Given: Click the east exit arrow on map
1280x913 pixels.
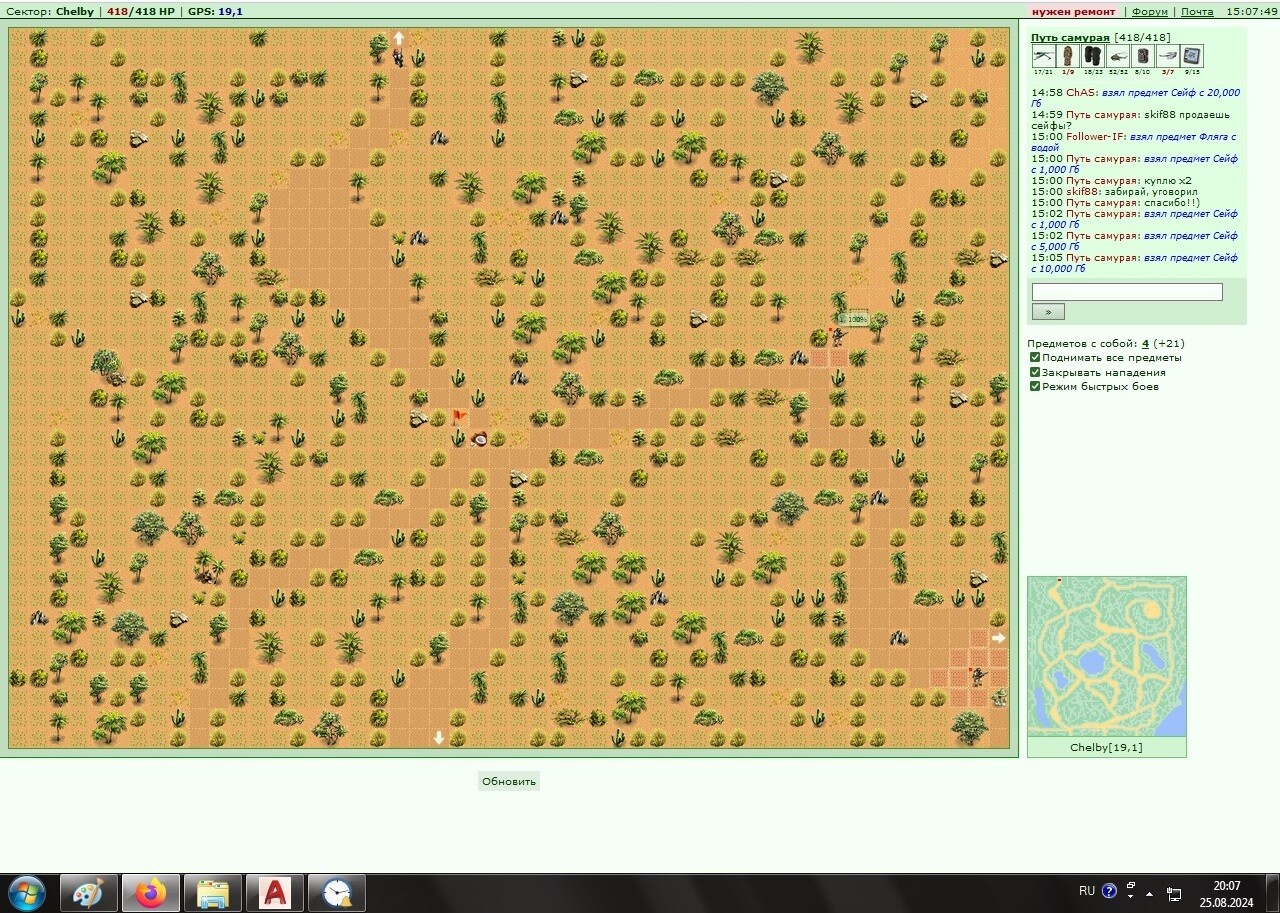Looking at the screenshot, I should 998,637.
